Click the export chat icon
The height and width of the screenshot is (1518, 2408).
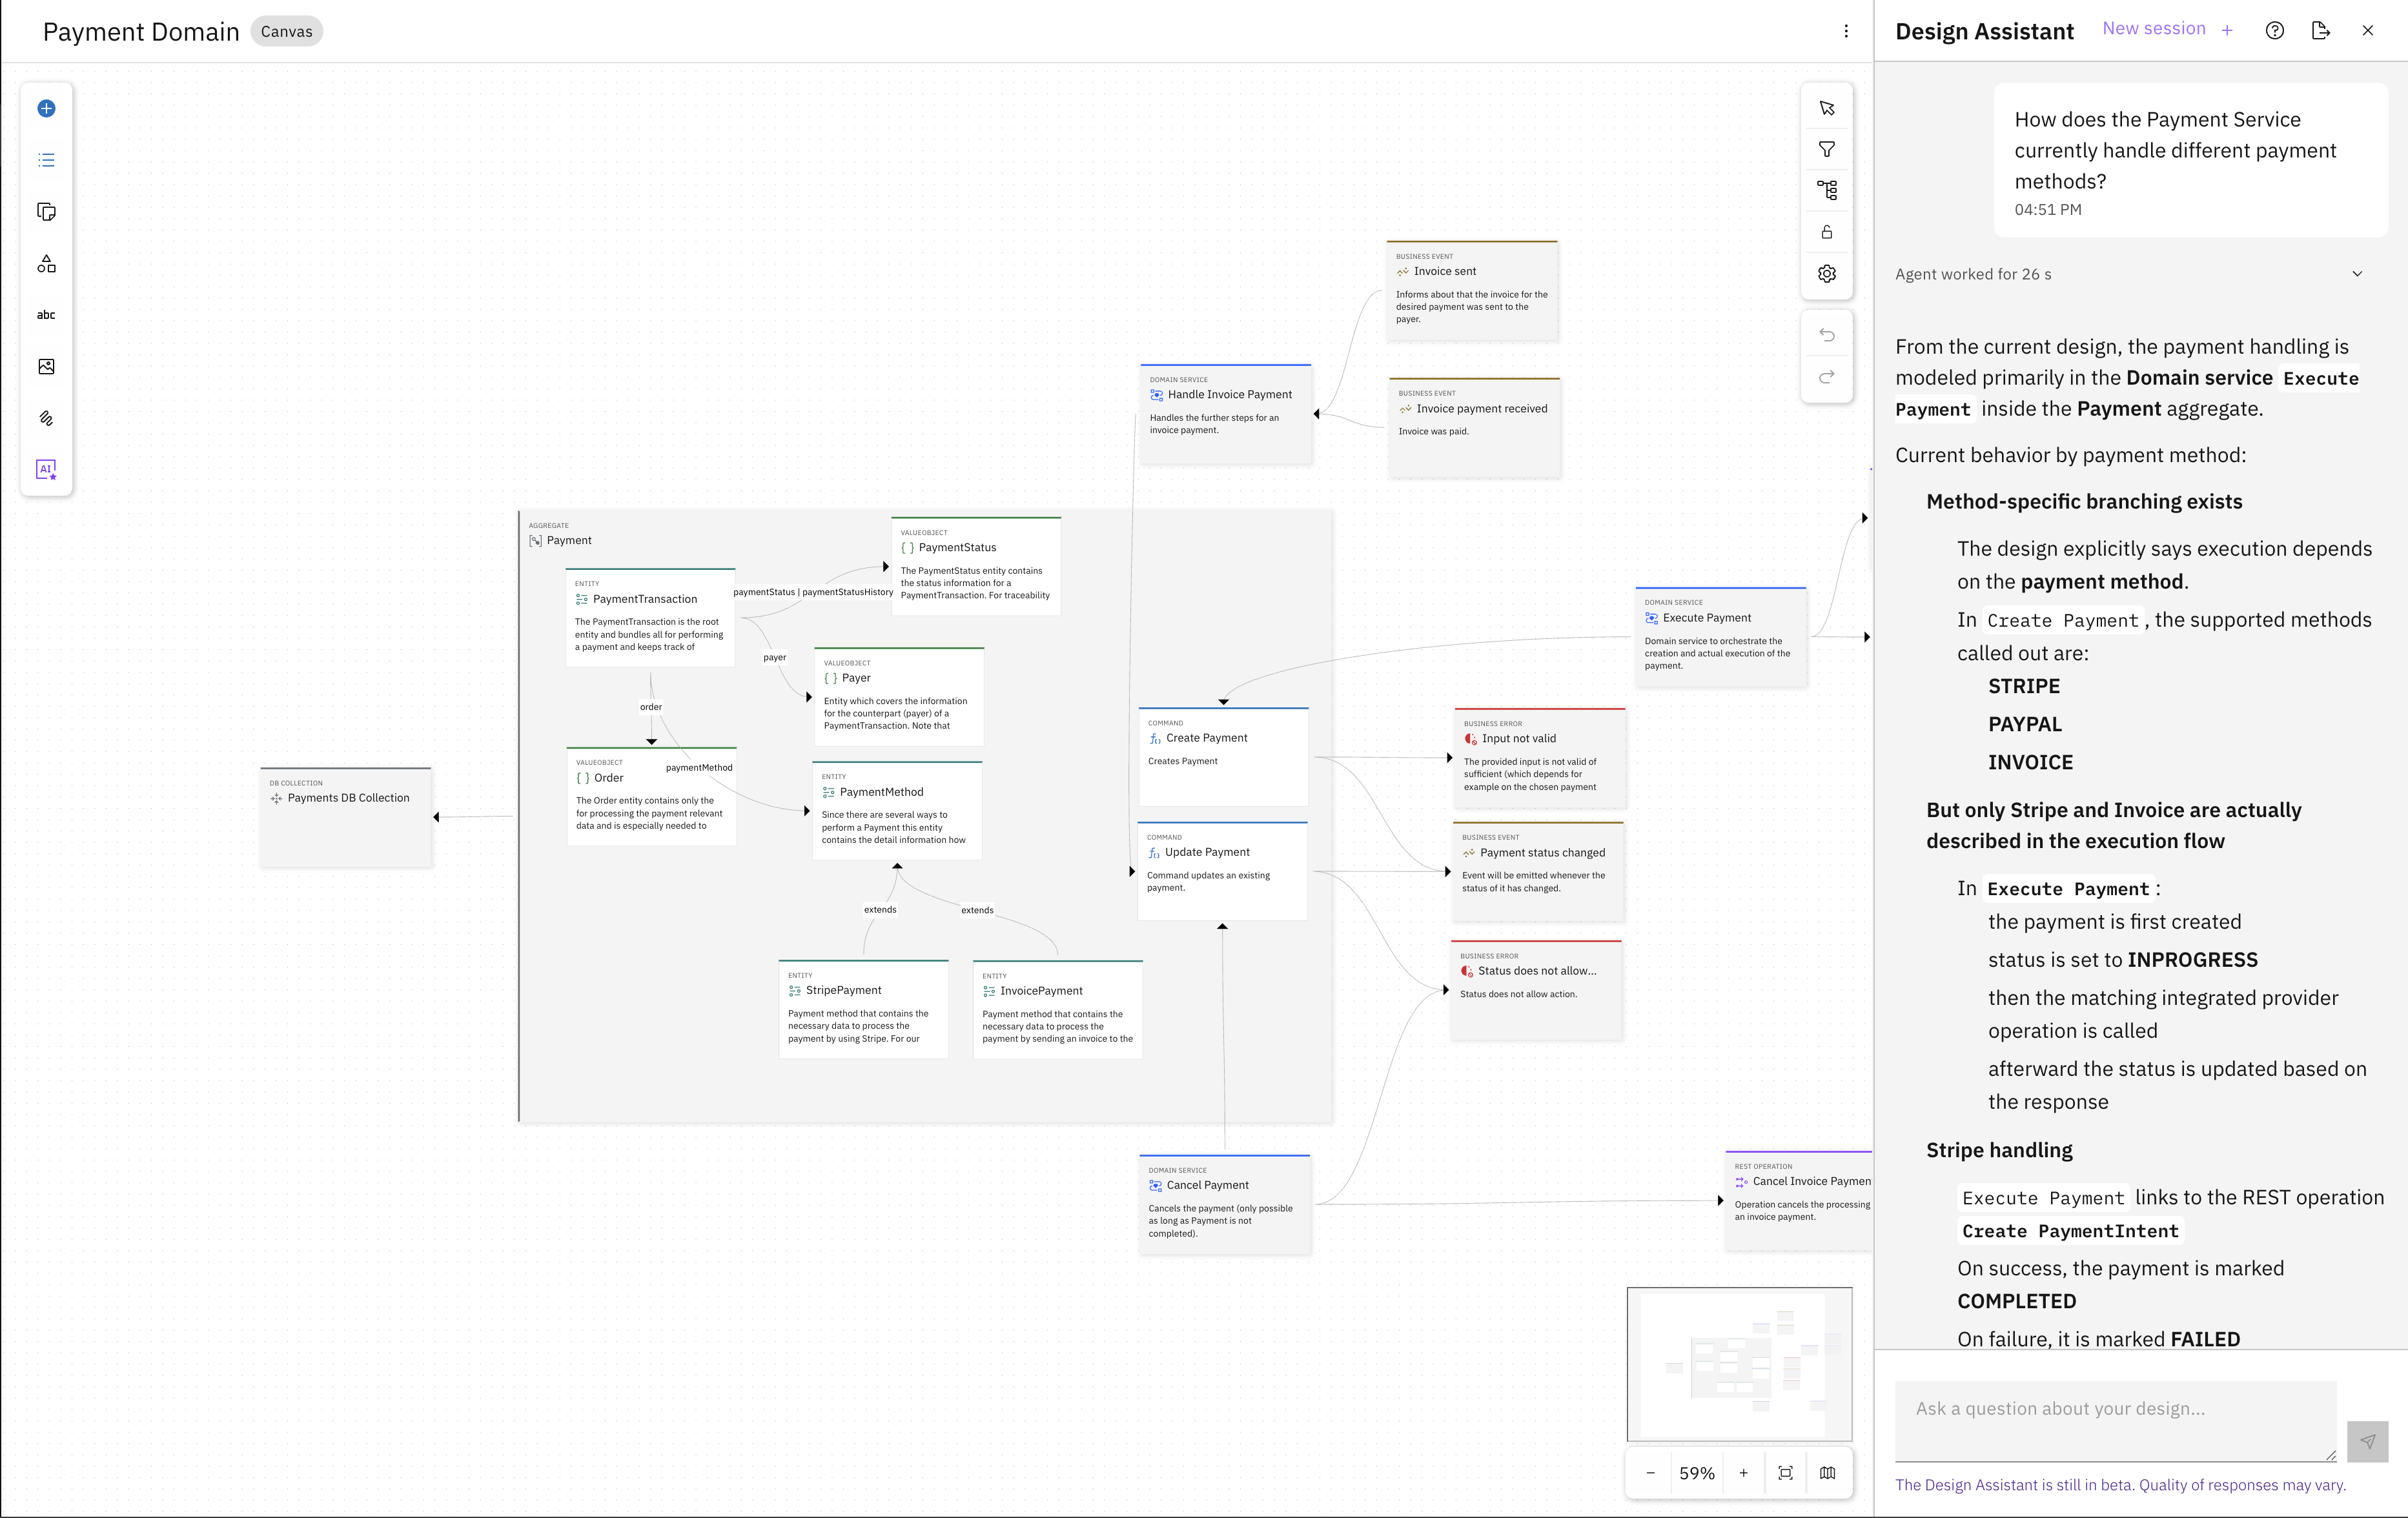(2321, 30)
